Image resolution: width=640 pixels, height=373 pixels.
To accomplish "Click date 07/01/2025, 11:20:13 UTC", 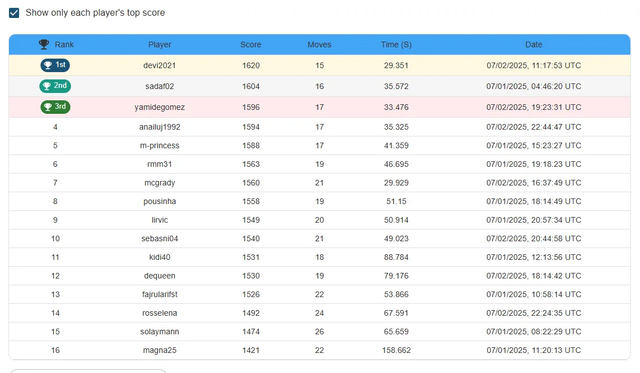I will [533, 350].
